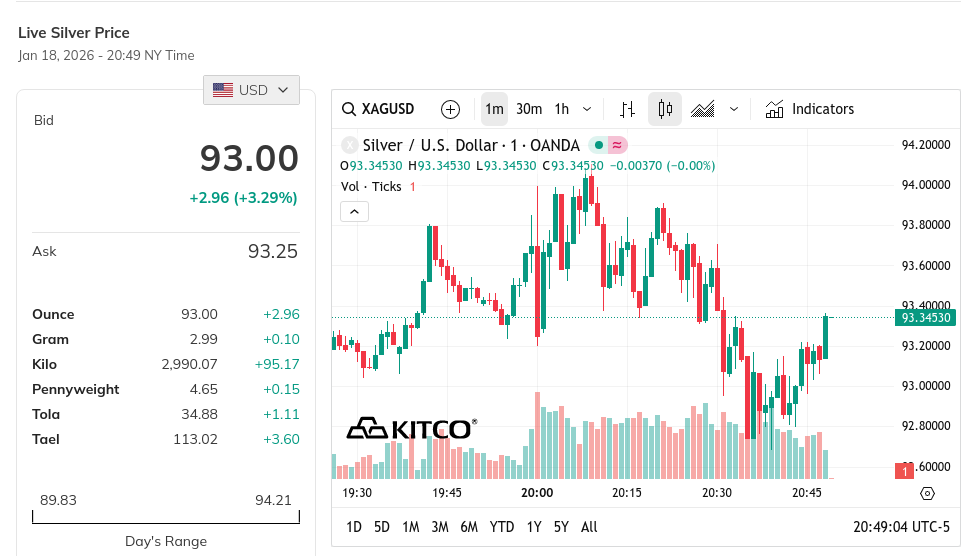969x556 pixels.
Task: Select the 5D date range
Action: [x=382, y=527]
